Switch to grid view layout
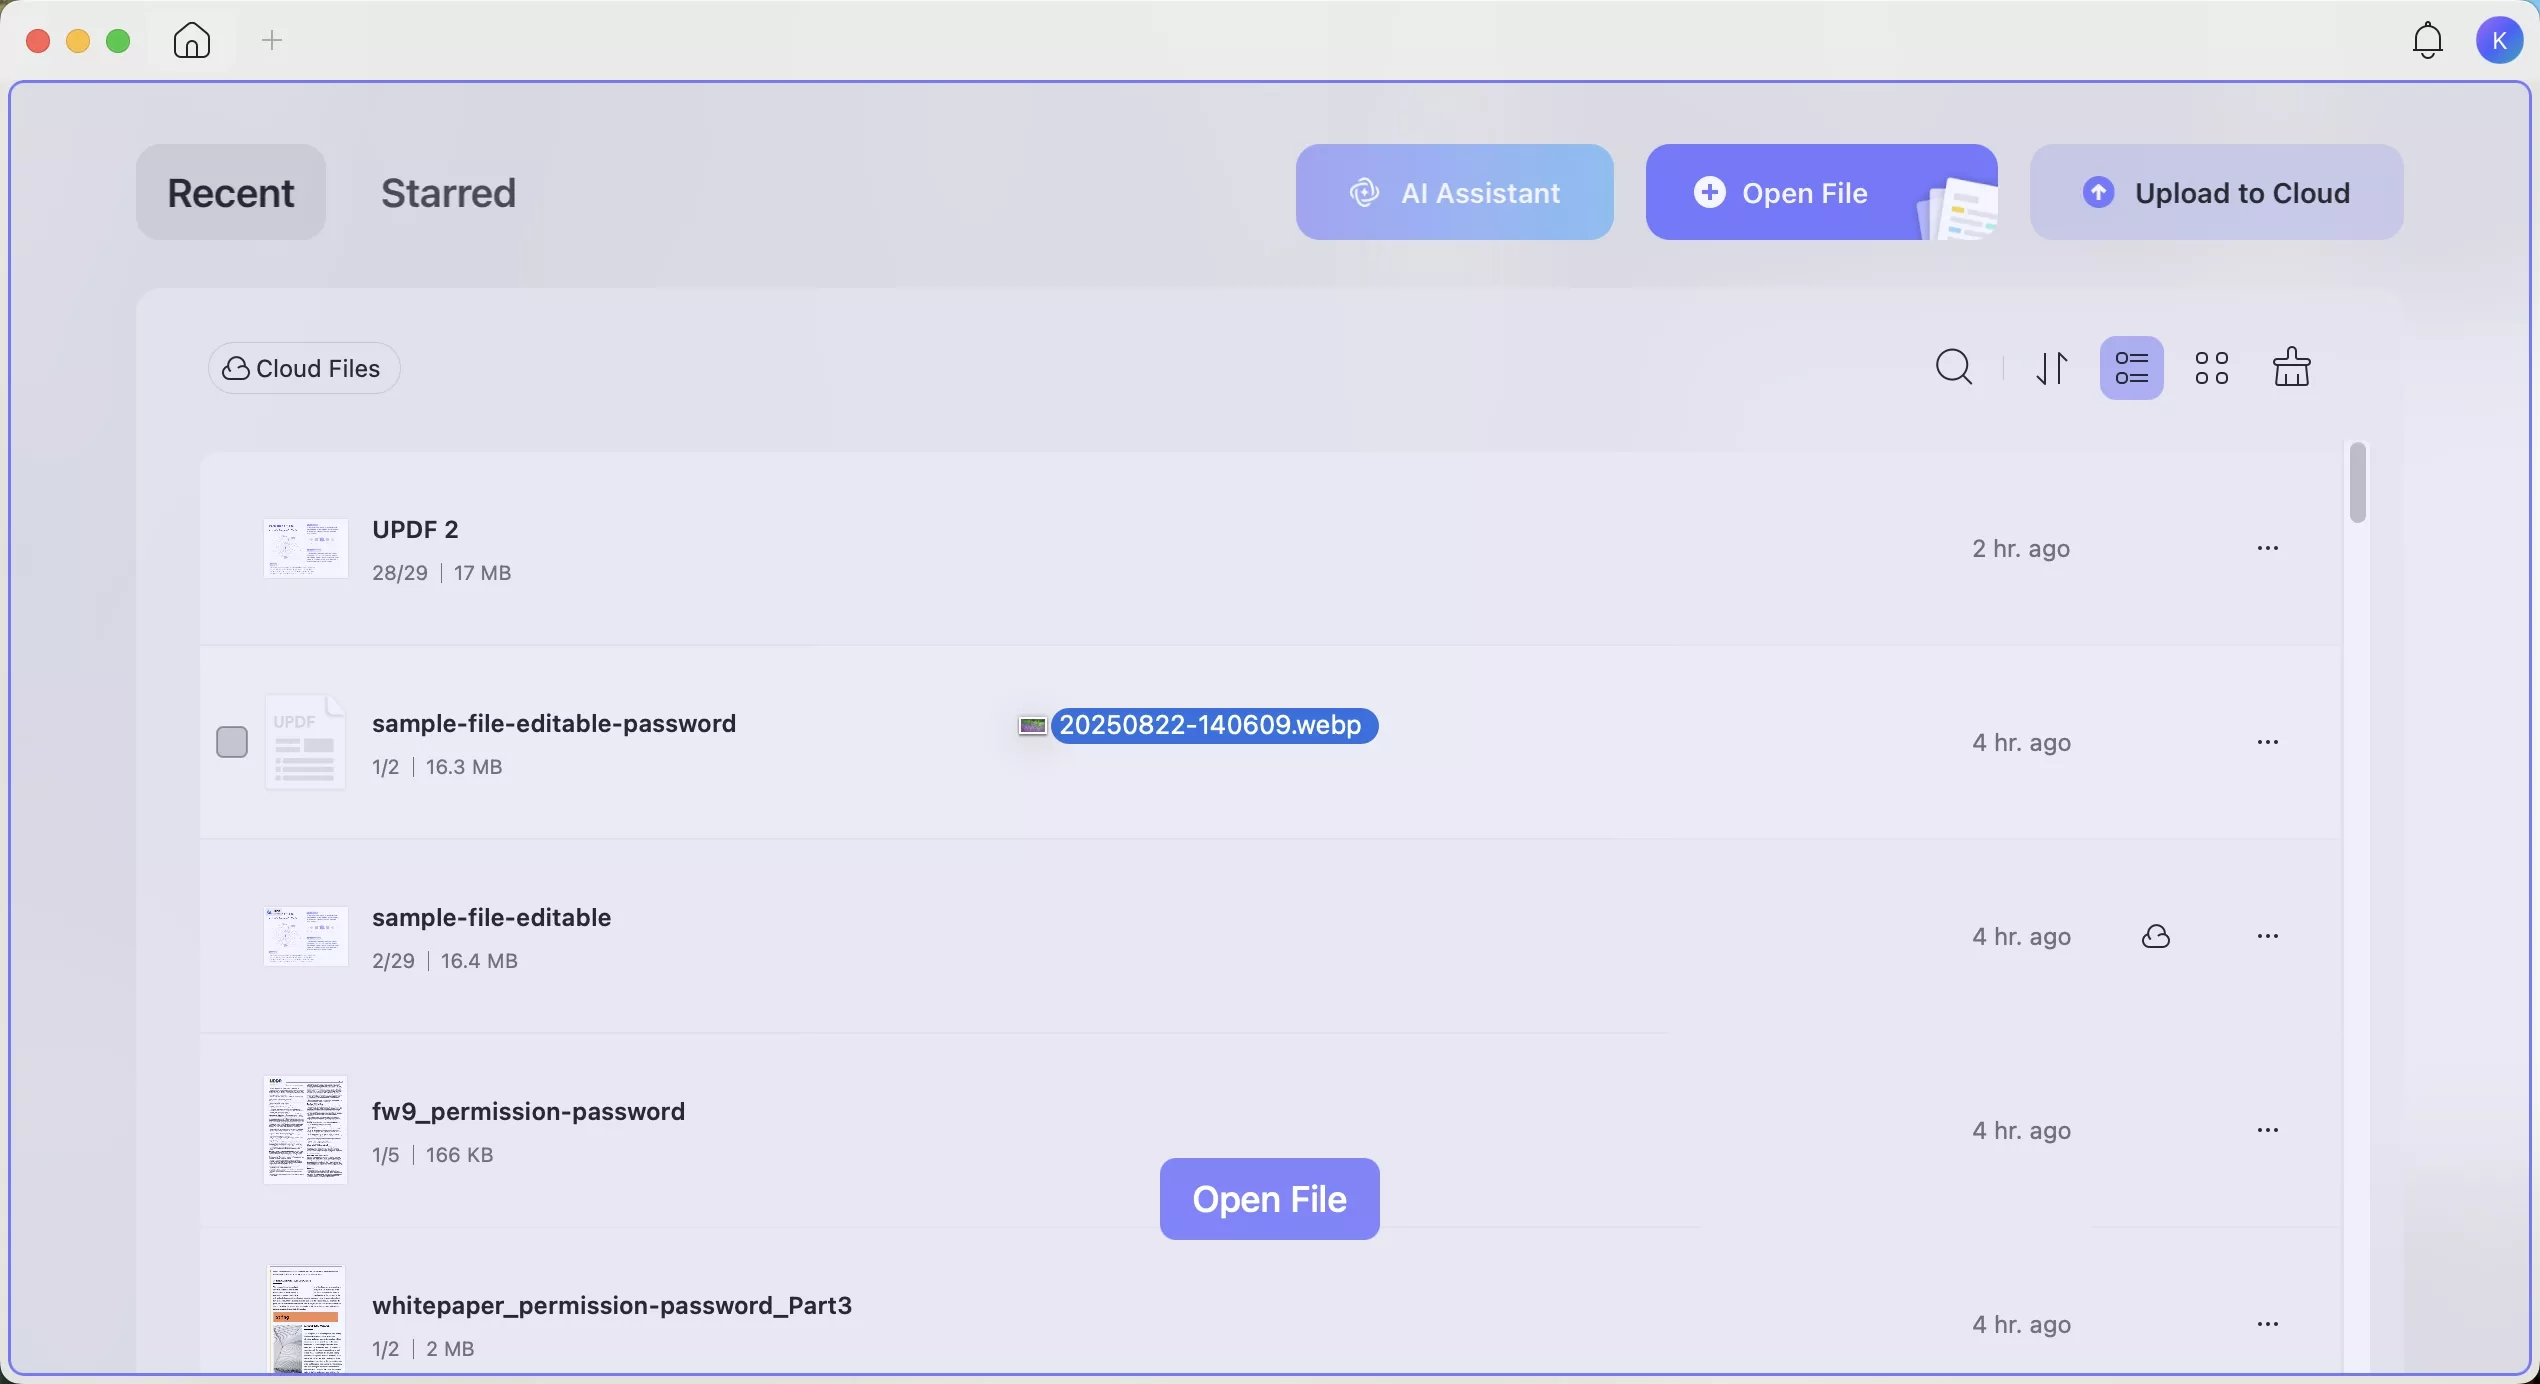 click(2212, 368)
